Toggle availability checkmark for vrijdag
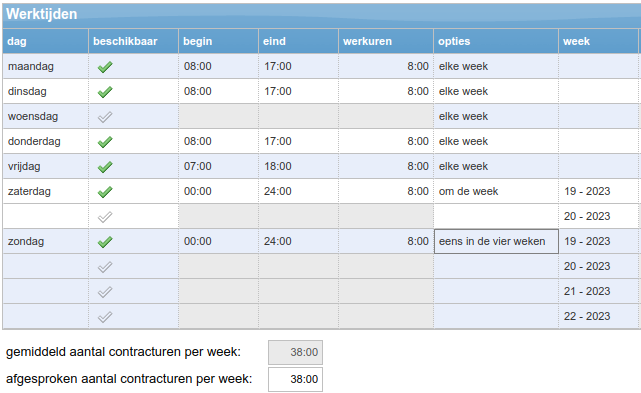This screenshot has height=393, width=641. (105, 167)
